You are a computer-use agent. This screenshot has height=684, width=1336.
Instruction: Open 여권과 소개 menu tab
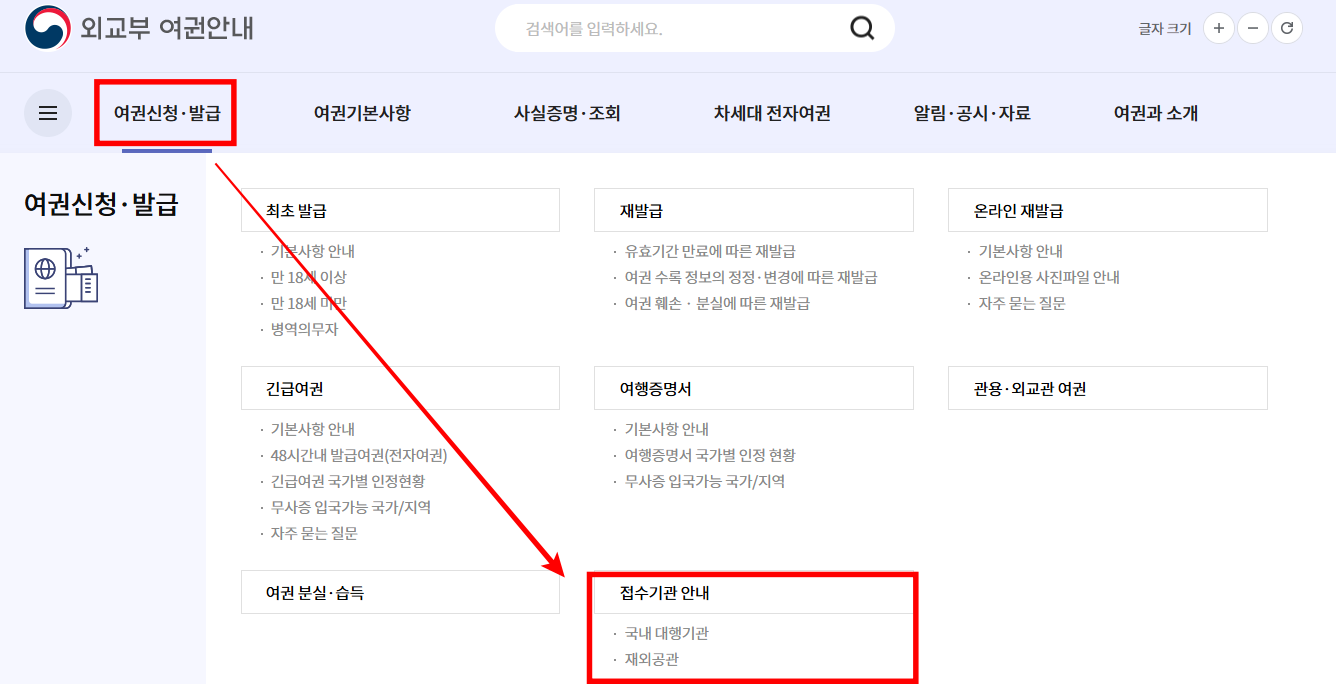pos(1156,113)
